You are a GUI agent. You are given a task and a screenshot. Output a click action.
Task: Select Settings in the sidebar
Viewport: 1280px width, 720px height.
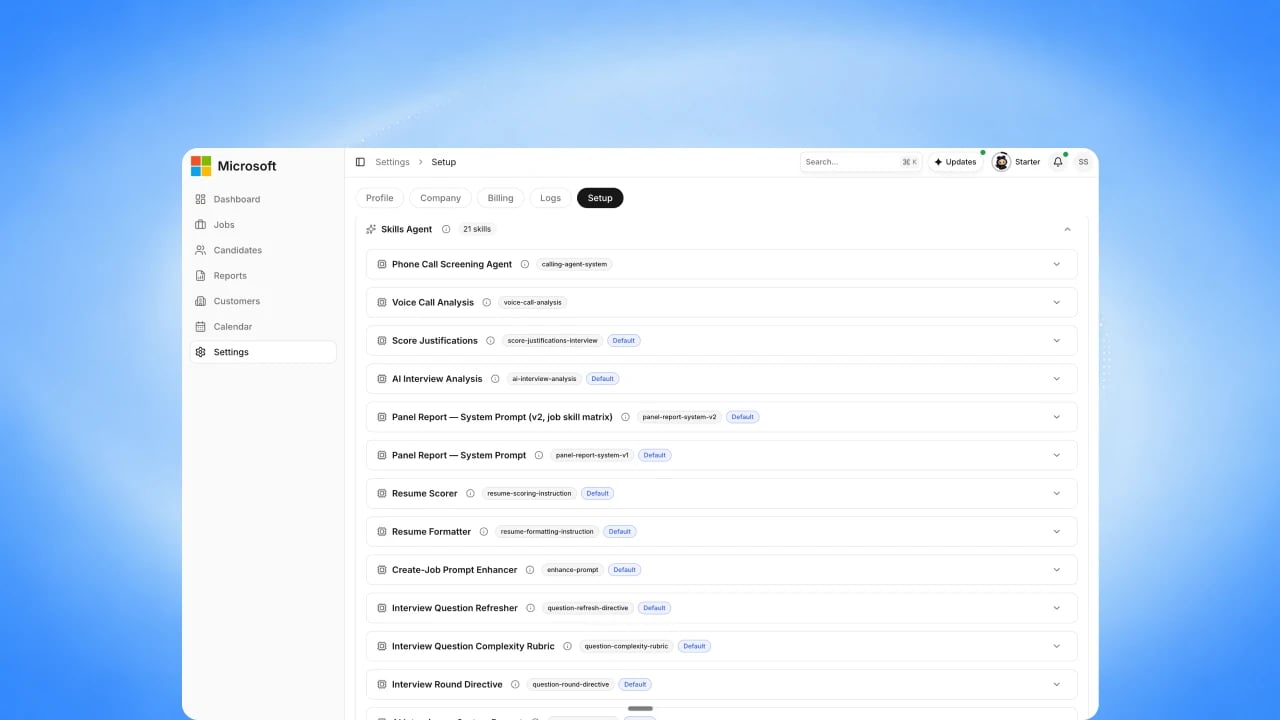(x=263, y=352)
